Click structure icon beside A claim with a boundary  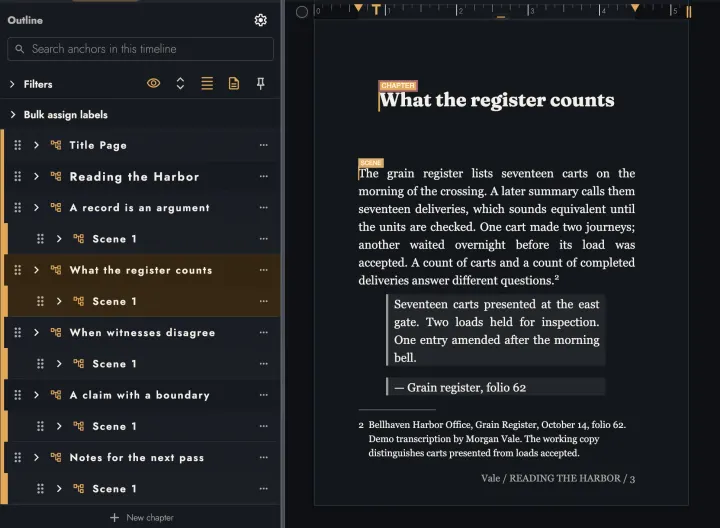click(x=56, y=395)
